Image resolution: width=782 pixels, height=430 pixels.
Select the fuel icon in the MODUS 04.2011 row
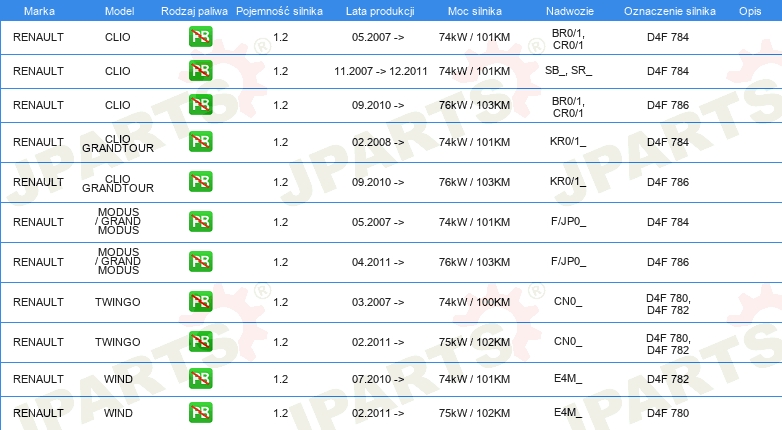pyautogui.click(x=200, y=261)
